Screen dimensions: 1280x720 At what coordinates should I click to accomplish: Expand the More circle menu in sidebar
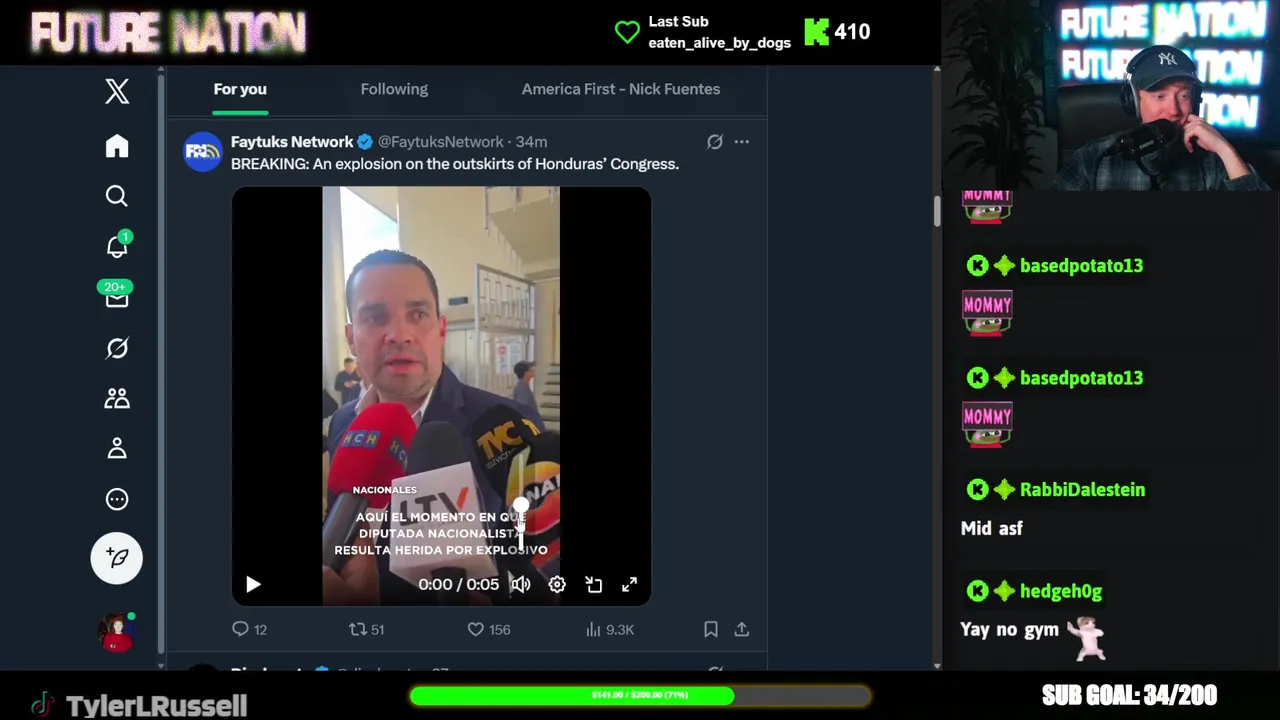click(x=117, y=499)
